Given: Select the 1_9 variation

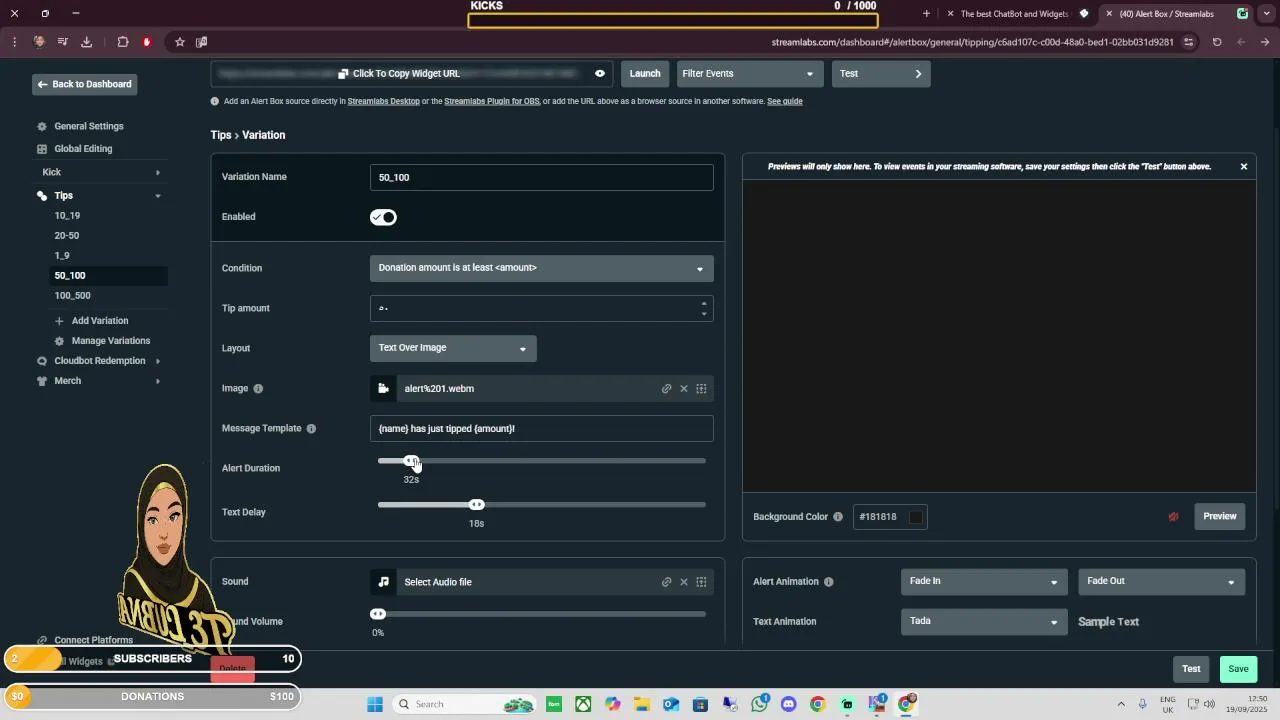Looking at the screenshot, I should click(x=62, y=256).
